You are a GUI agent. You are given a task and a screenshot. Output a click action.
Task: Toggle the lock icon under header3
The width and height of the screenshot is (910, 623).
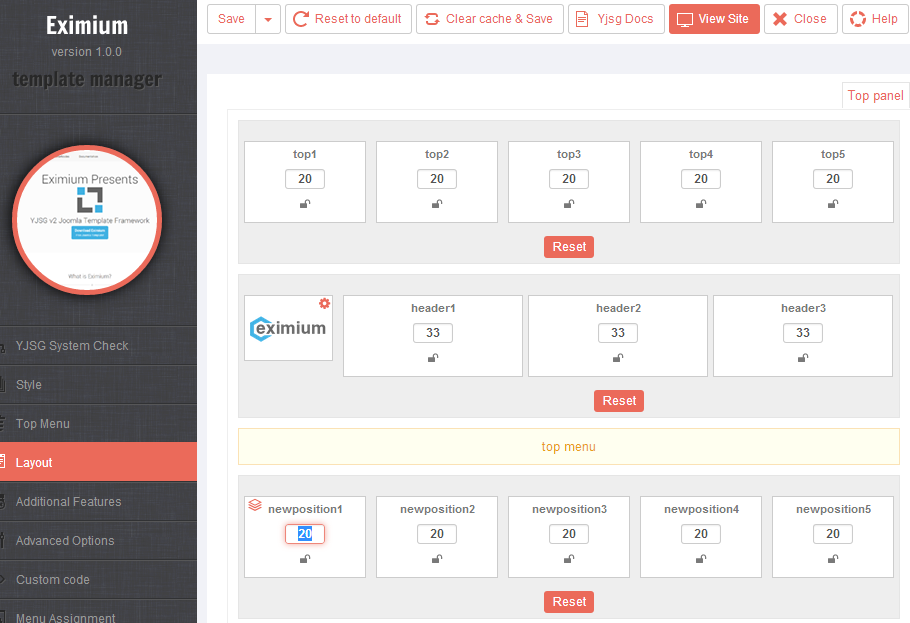[803, 358]
